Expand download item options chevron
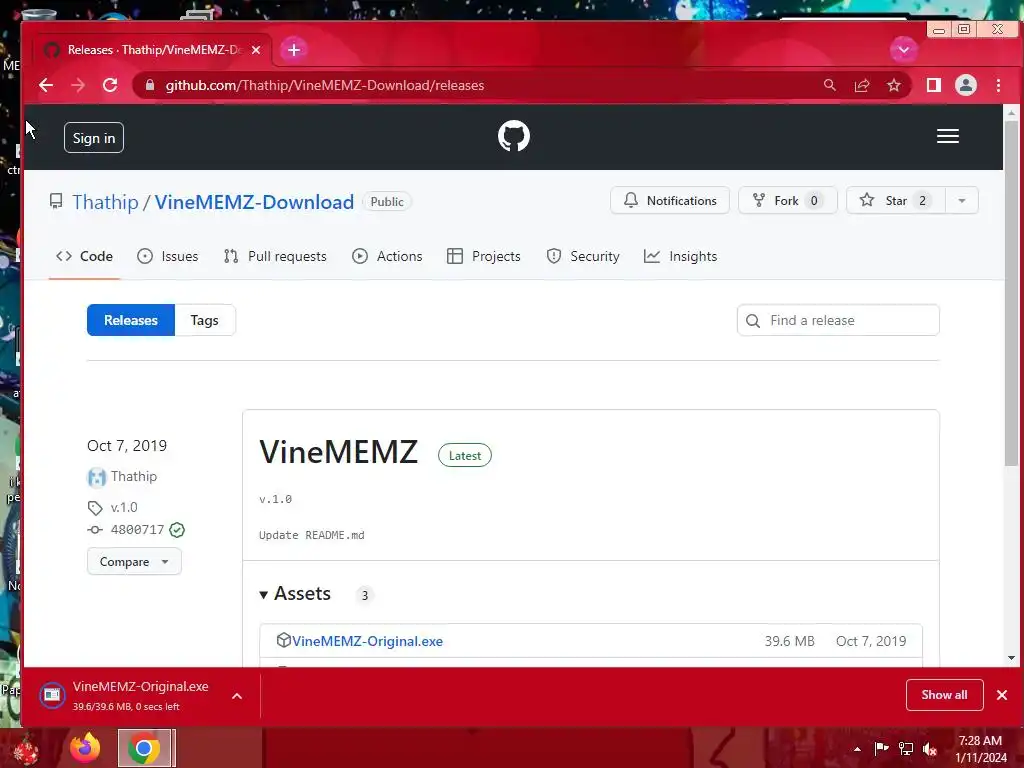1024x768 pixels. [237, 696]
